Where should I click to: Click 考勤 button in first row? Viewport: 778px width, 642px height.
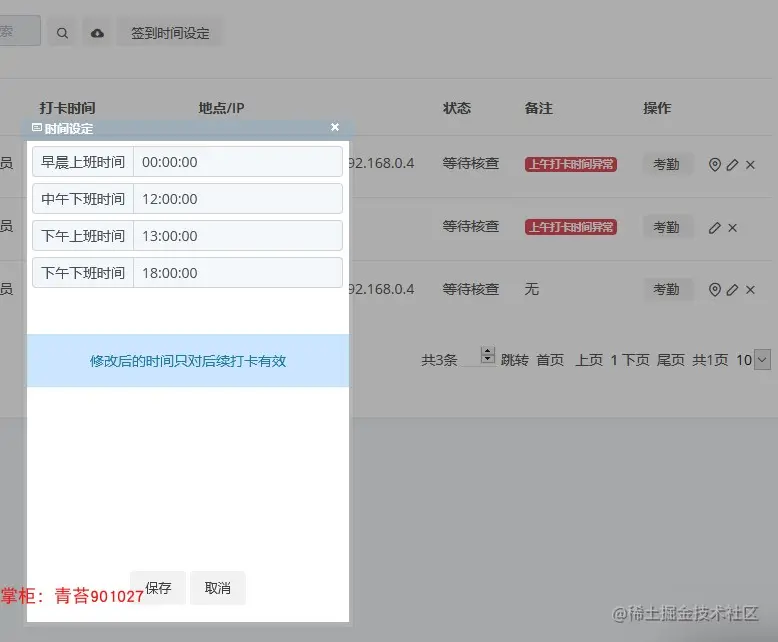coord(666,164)
